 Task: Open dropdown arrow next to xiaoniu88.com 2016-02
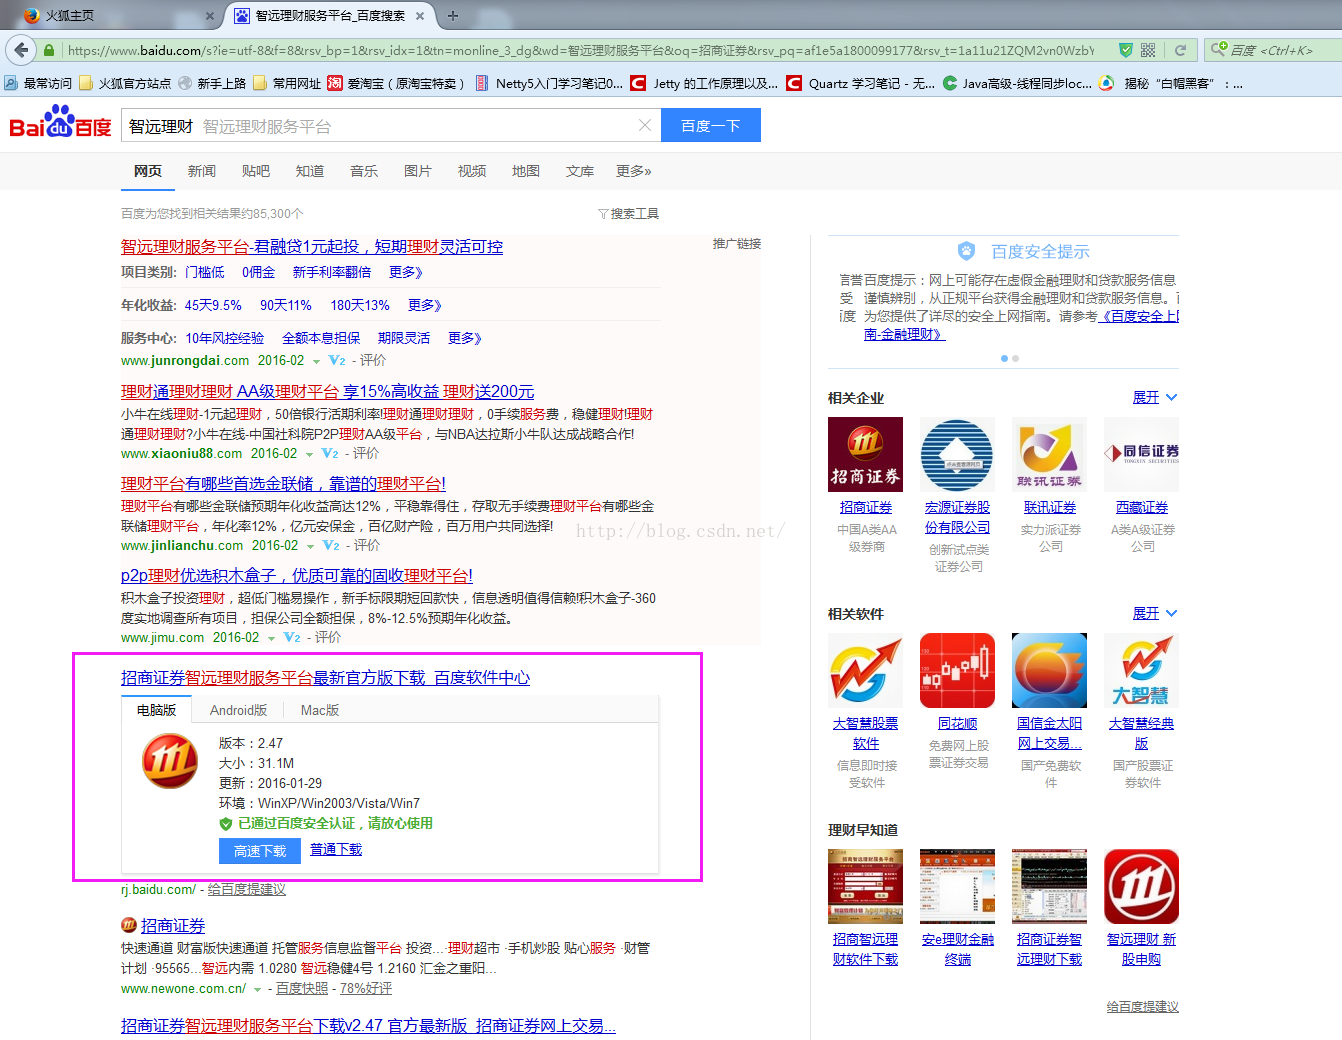(x=310, y=455)
